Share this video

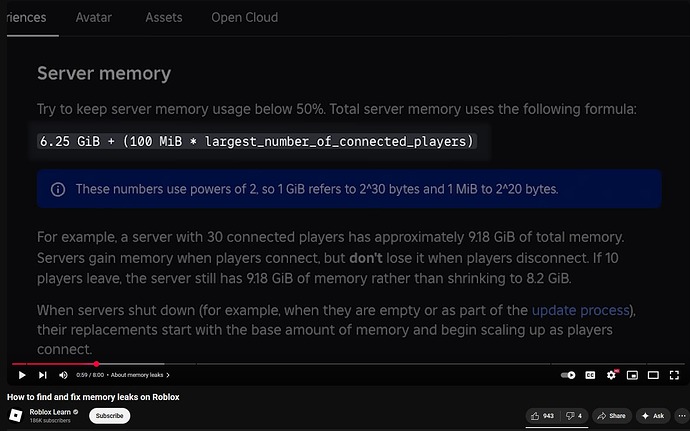[612, 416]
